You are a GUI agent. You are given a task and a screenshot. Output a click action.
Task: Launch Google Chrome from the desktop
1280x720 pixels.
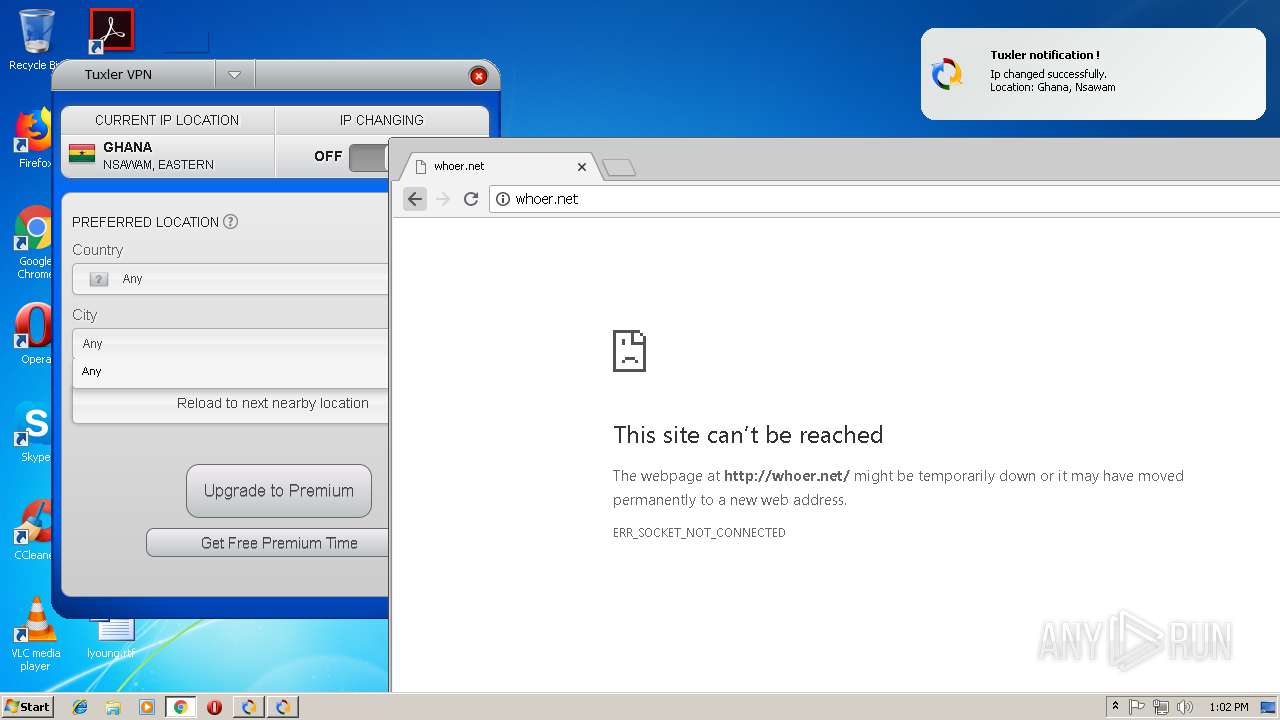tap(33, 243)
